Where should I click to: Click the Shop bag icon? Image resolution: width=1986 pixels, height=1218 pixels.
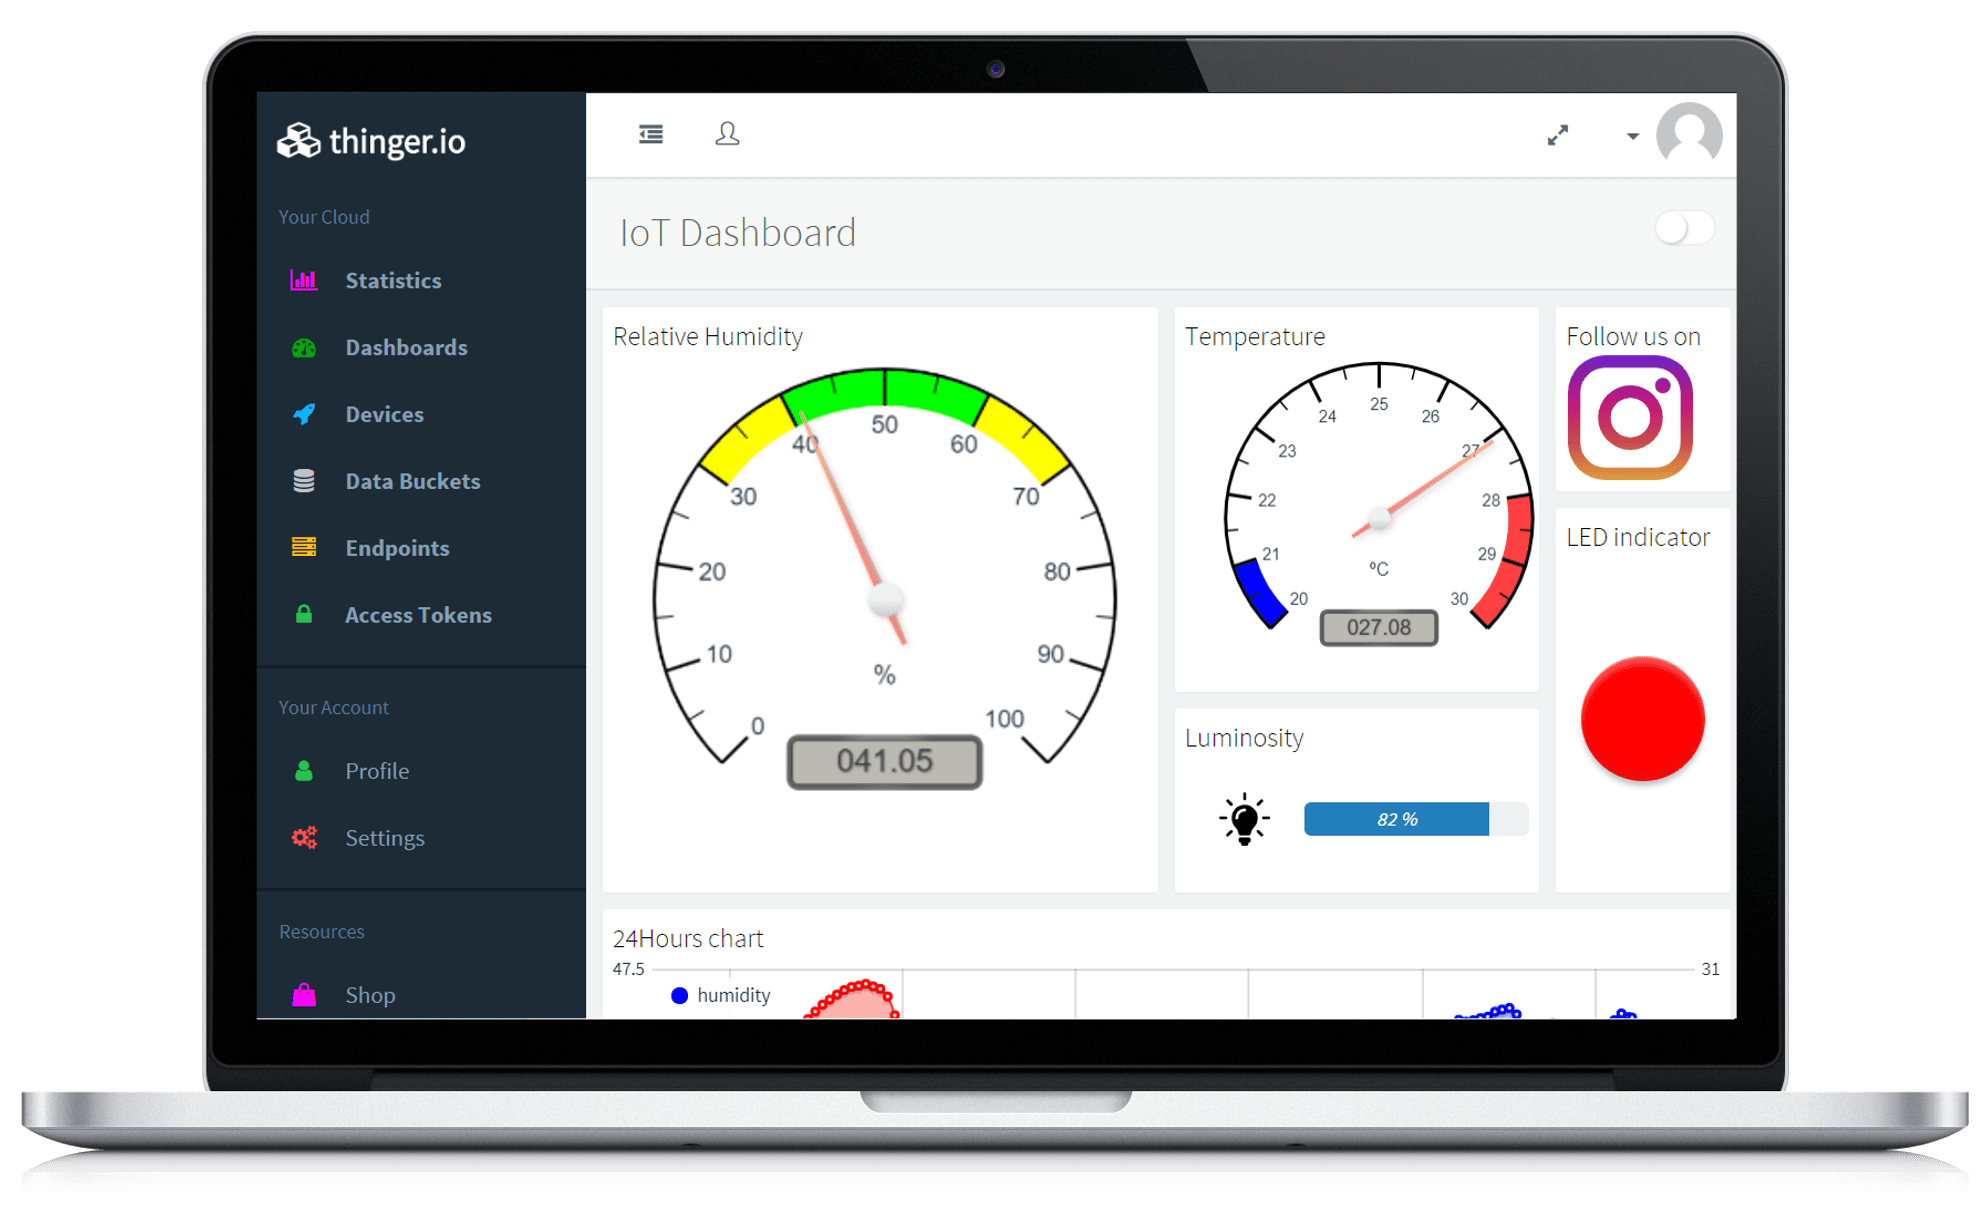click(304, 995)
